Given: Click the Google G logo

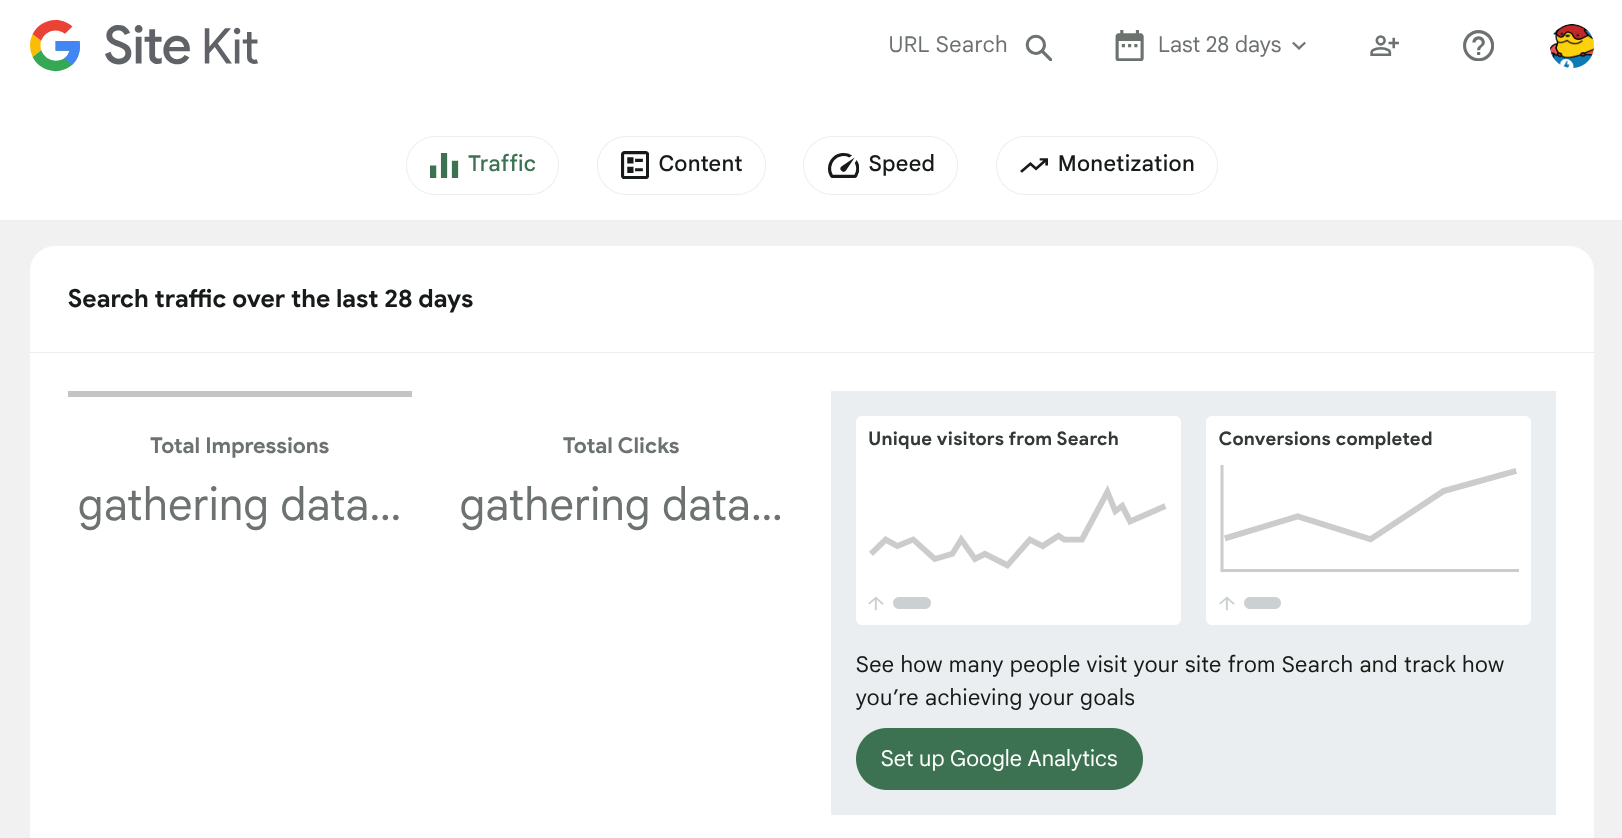Looking at the screenshot, I should (55, 46).
